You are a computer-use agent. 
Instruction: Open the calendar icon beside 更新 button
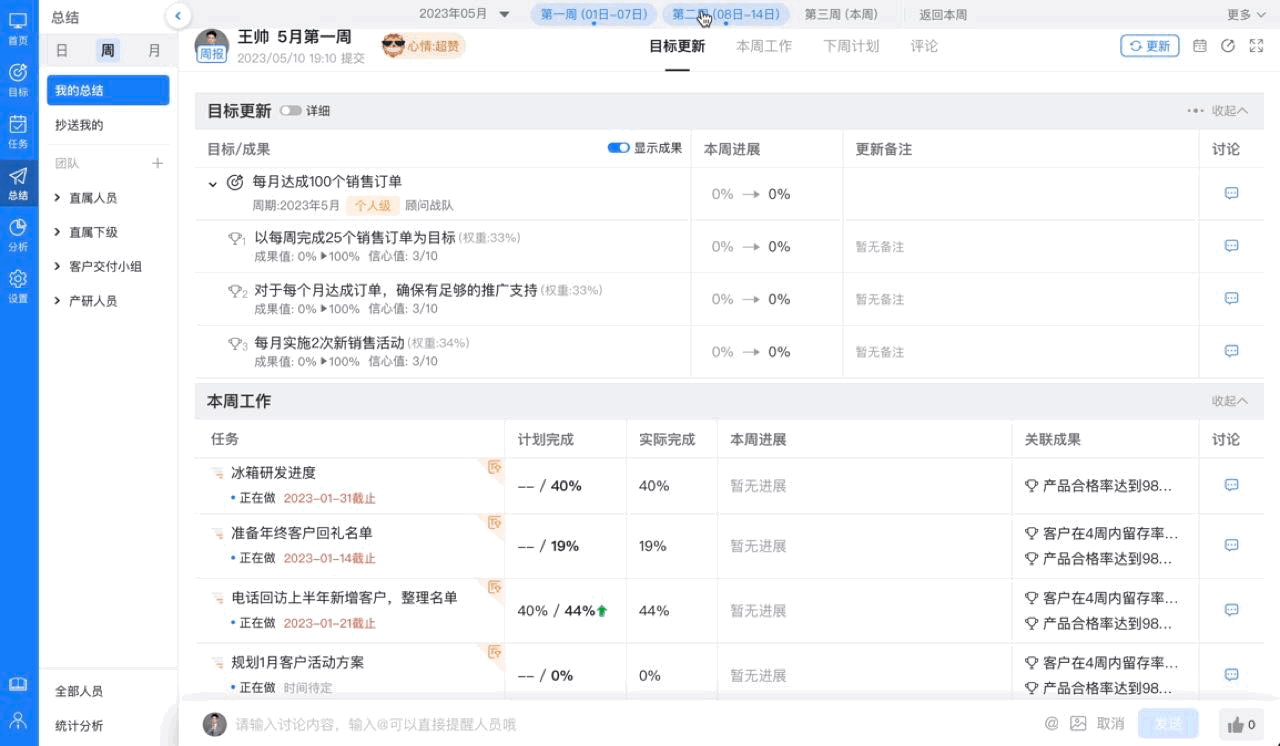coord(1200,46)
